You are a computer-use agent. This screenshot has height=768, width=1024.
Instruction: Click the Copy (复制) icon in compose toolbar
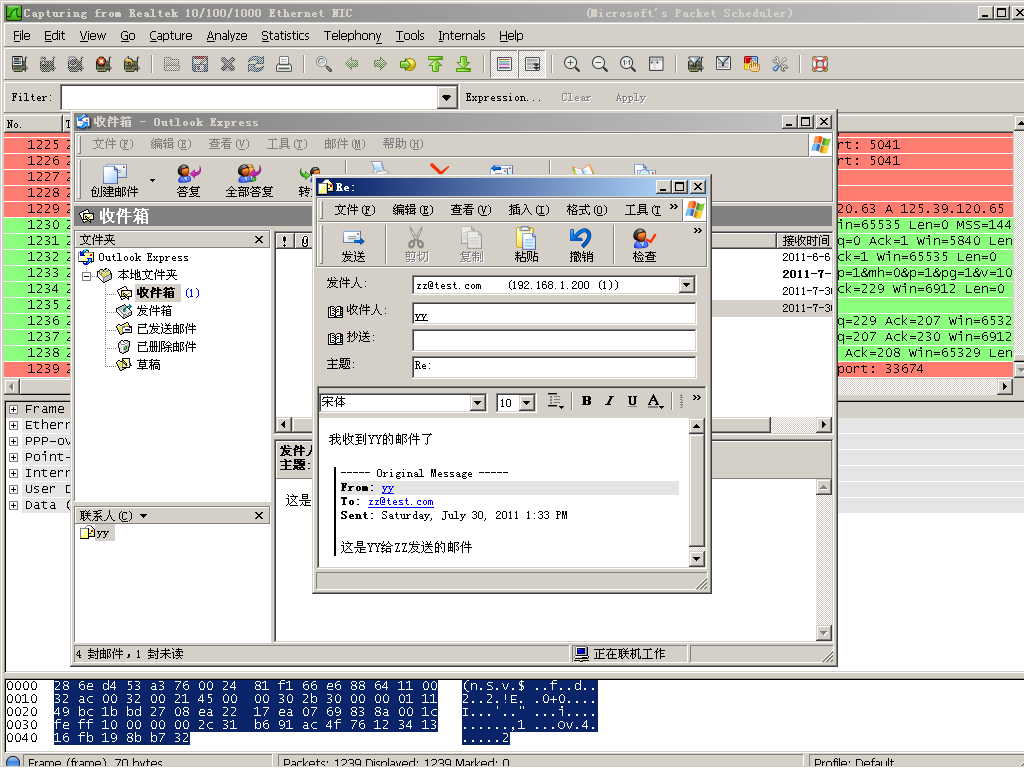click(x=471, y=244)
